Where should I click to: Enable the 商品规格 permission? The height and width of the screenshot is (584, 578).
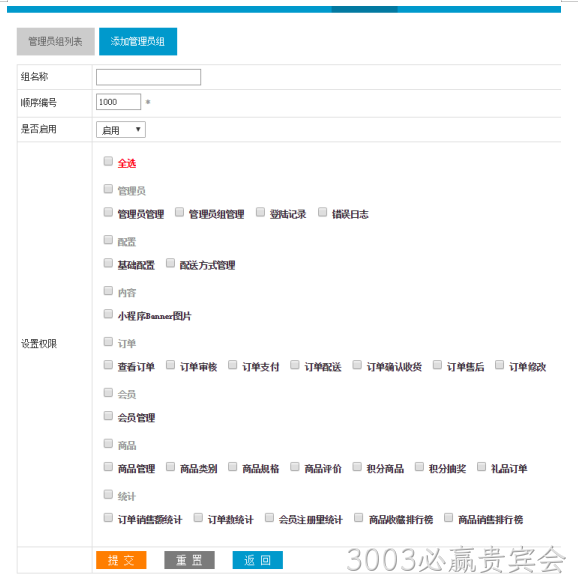(232, 467)
